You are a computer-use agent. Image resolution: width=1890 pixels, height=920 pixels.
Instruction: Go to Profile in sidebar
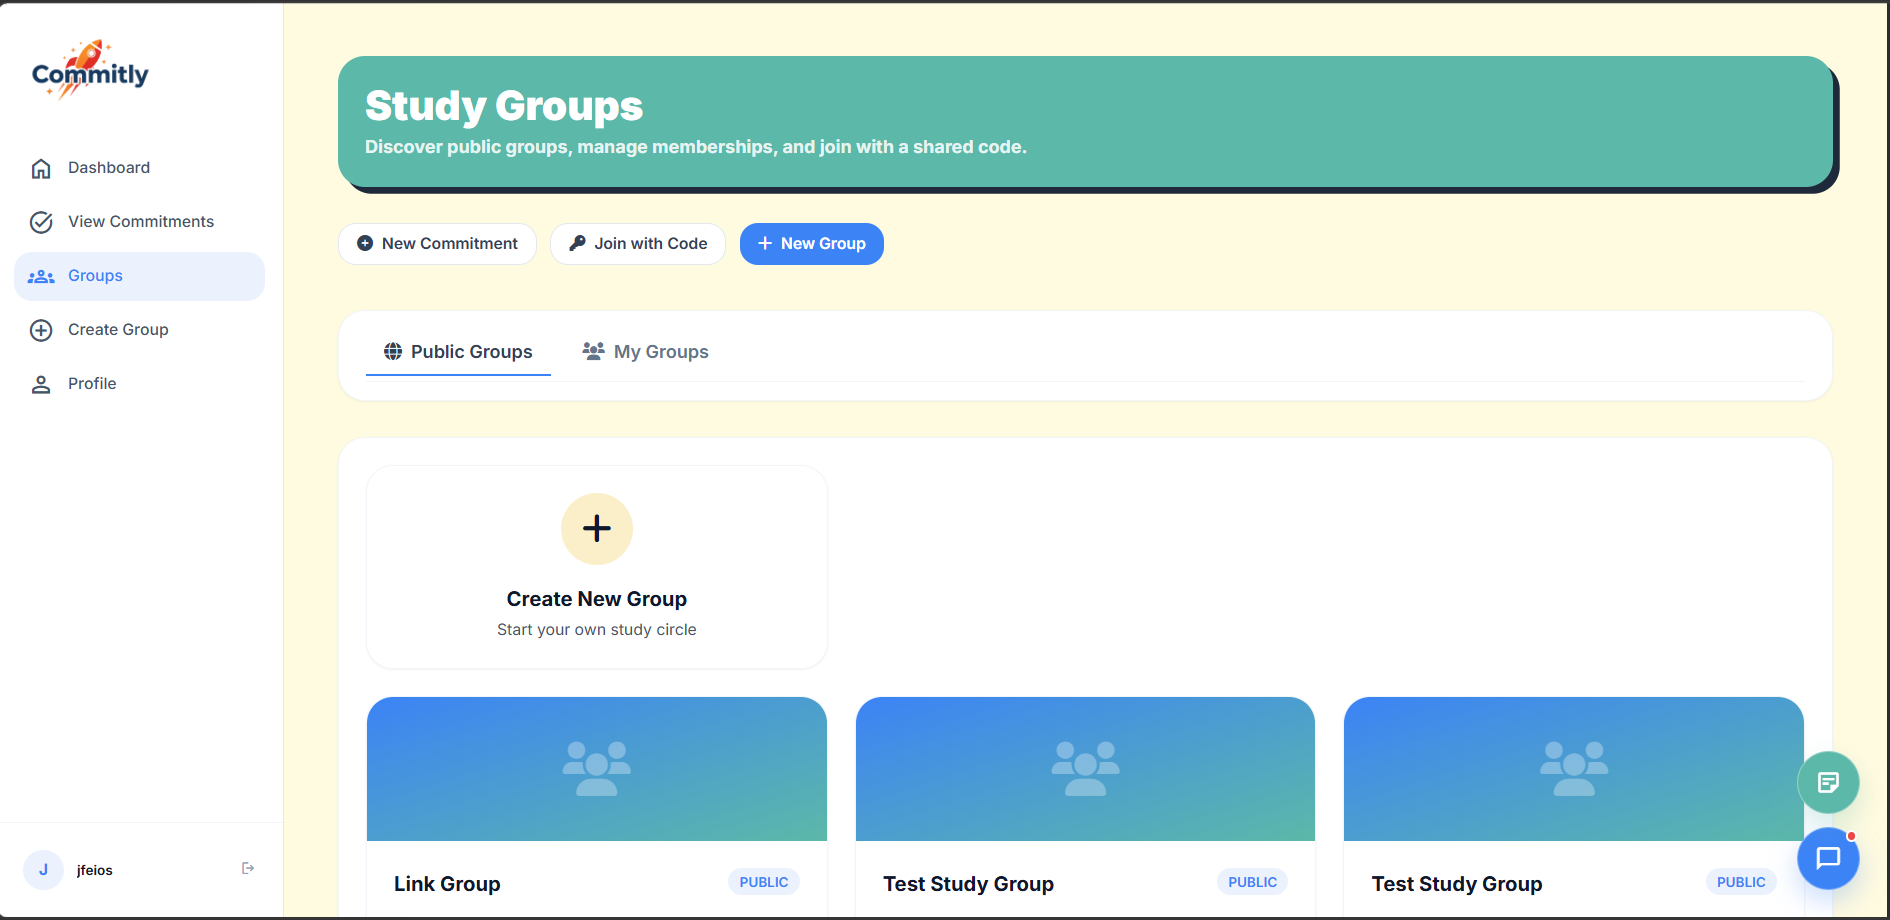139,384
